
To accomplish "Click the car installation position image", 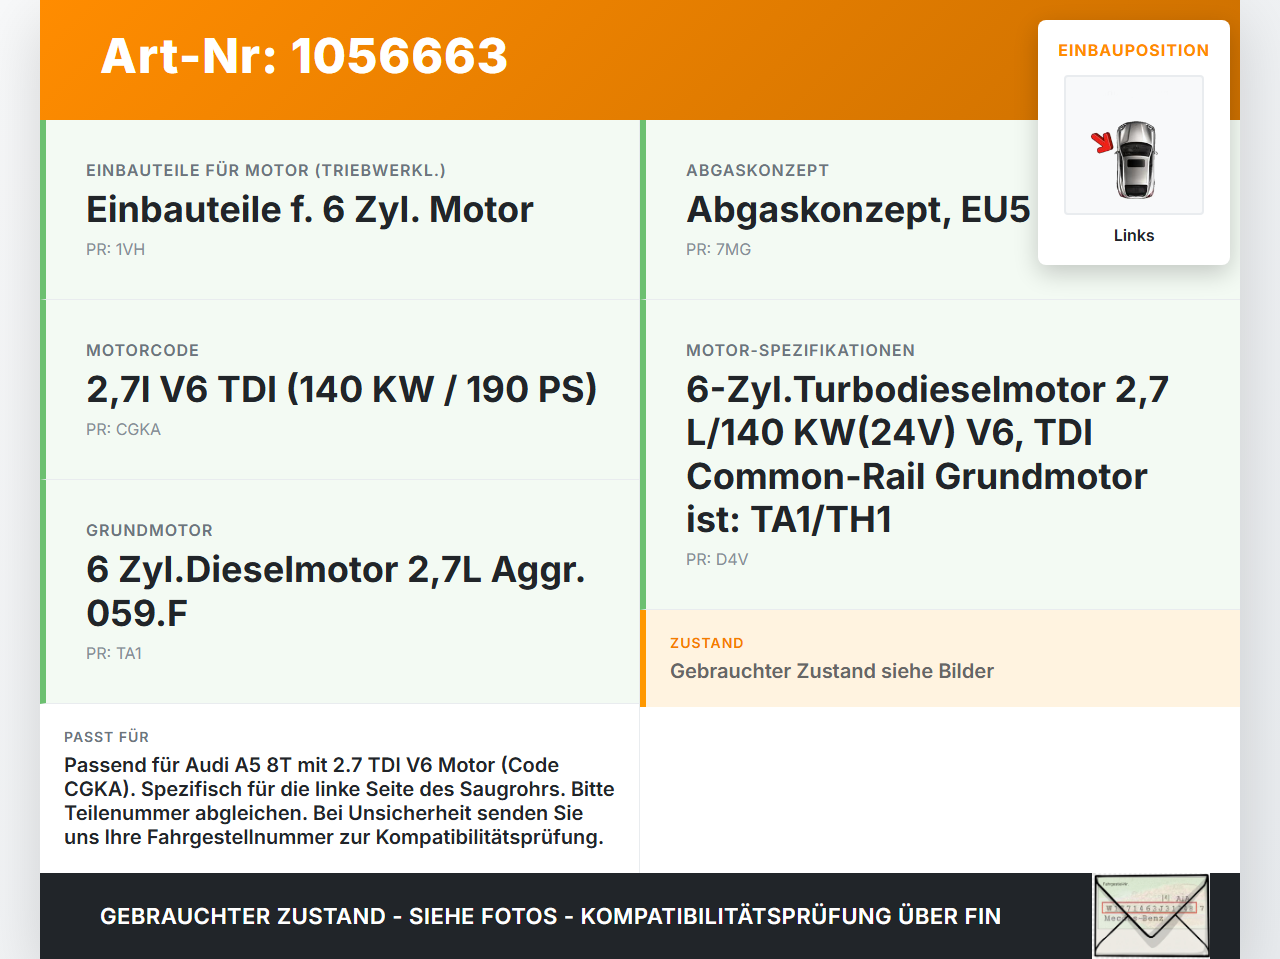I will (x=1134, y=145).
